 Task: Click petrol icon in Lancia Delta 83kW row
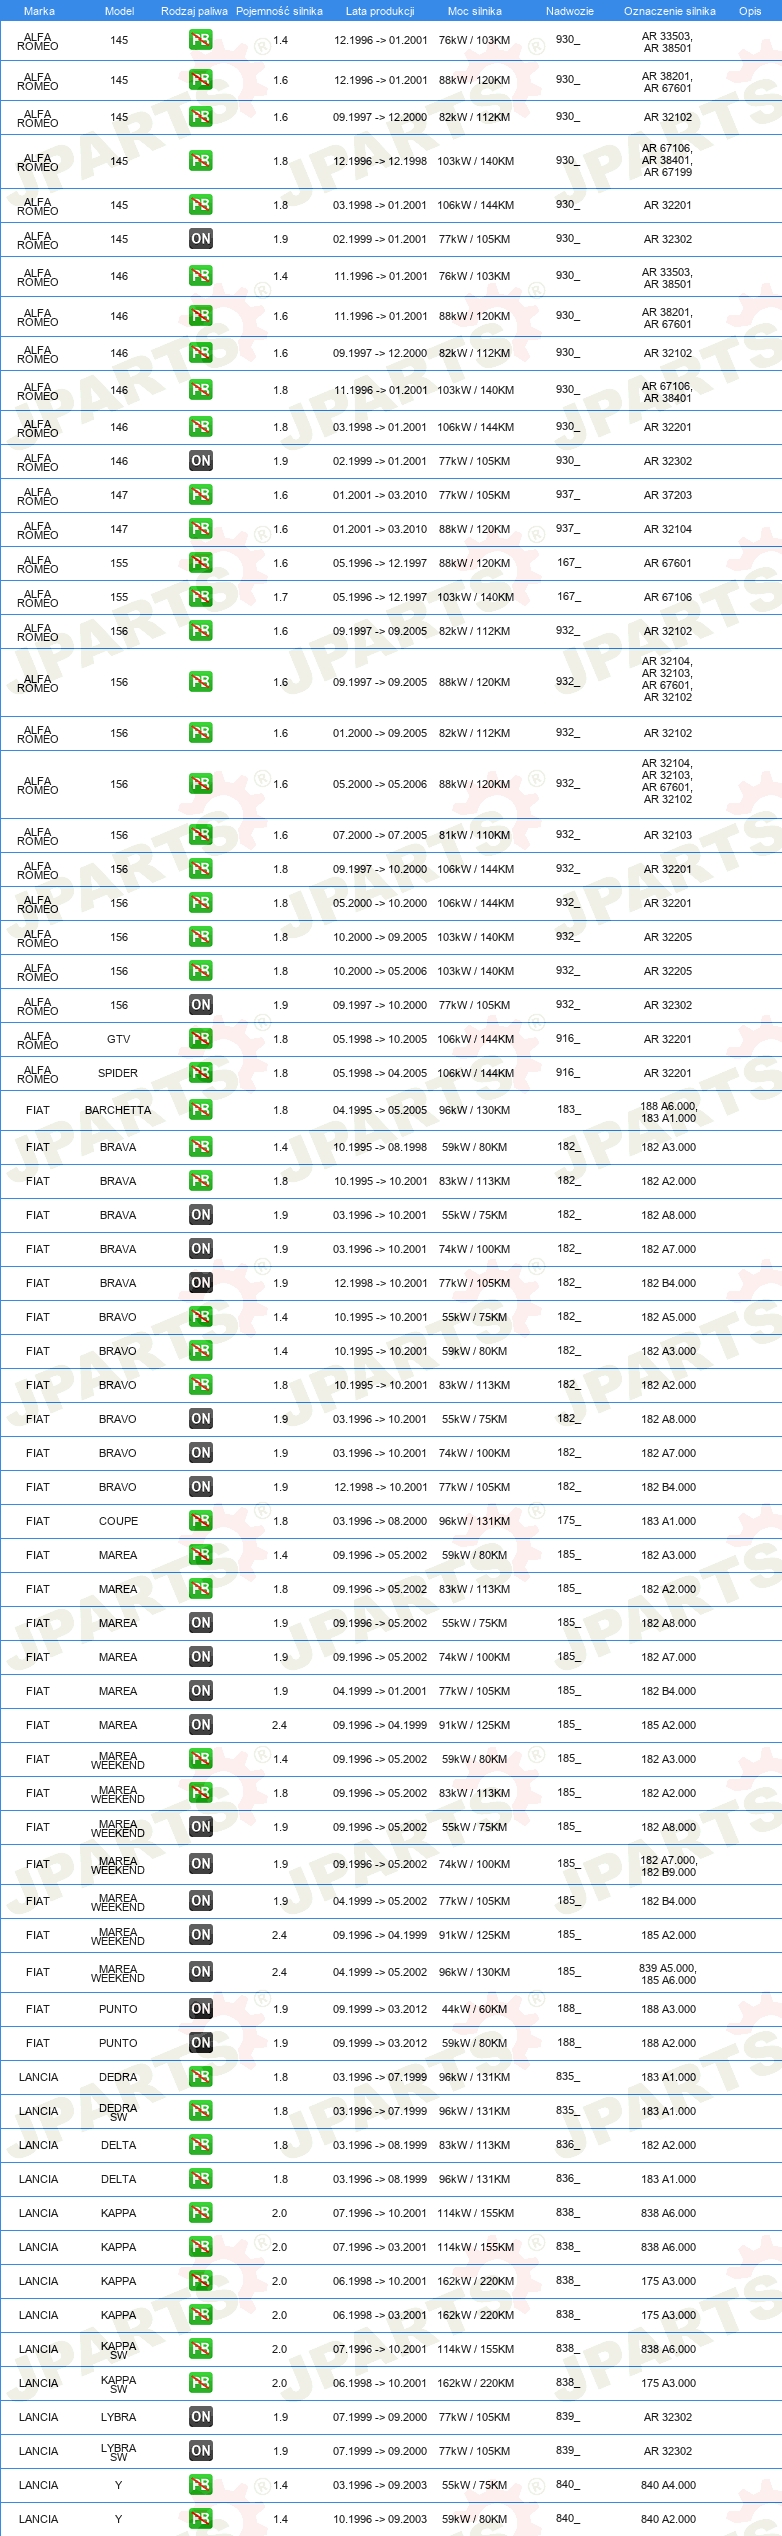point(200,2145)
